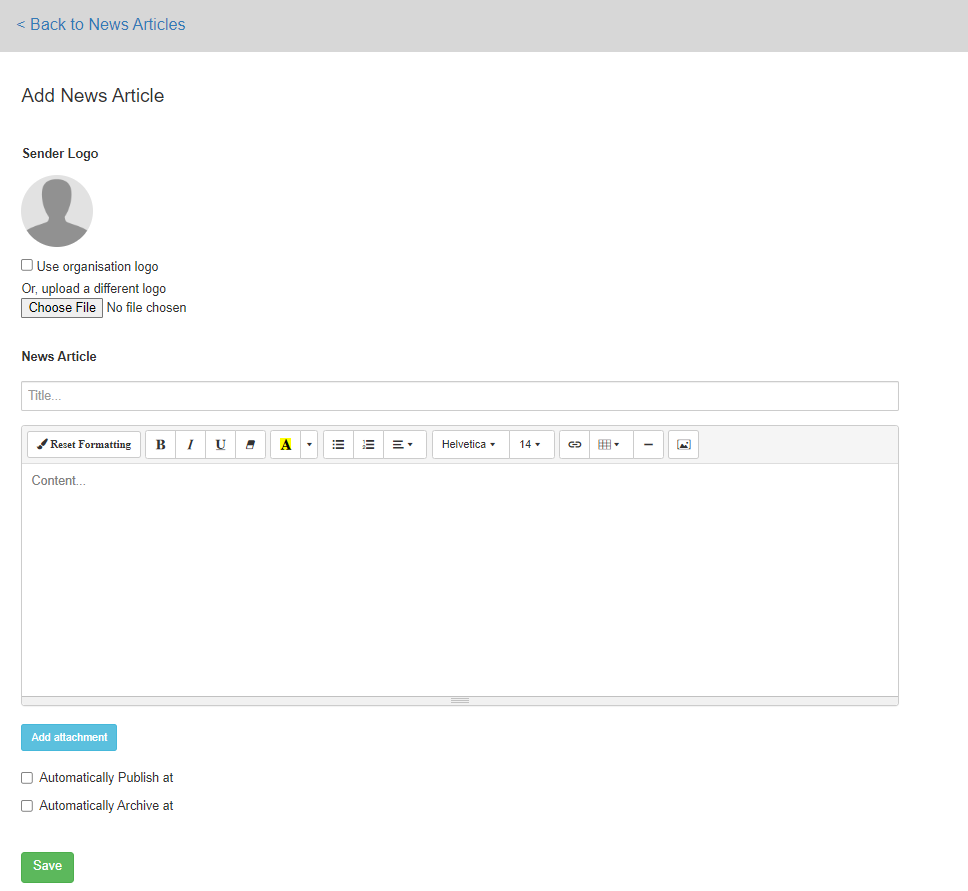Viewport: 968px width, 891px height.
Task: Underline the selected text
Action: [220, 445]
